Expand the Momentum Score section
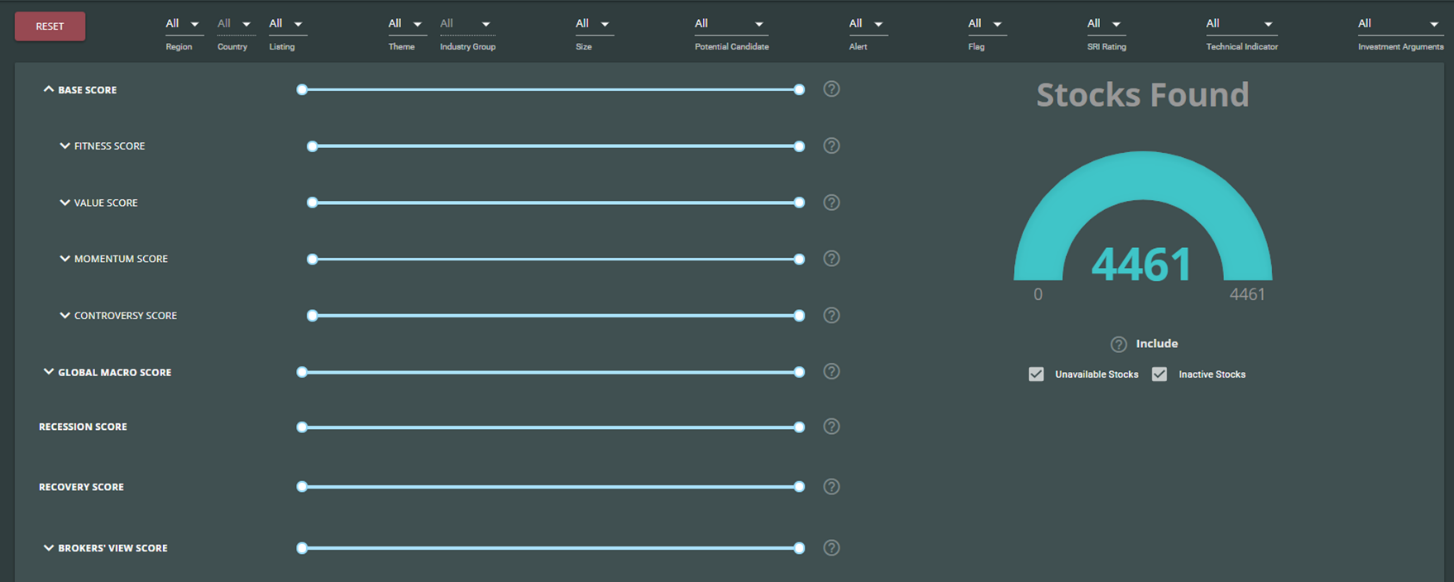Image resolution: width=1454 pixels, height=582 pixels. [65, 259]
